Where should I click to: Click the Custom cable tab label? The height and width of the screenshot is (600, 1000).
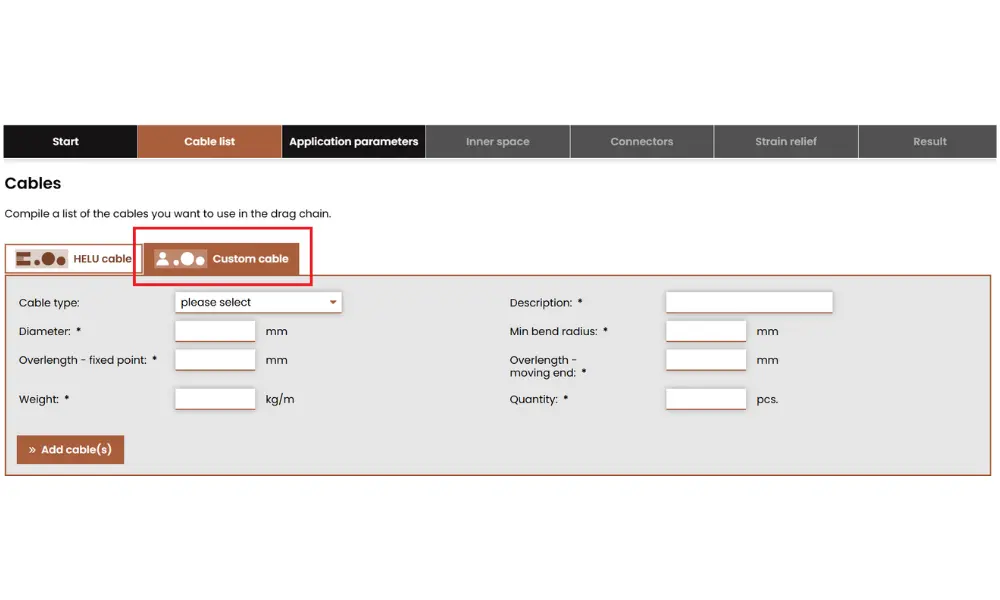[x=251, y=259]
